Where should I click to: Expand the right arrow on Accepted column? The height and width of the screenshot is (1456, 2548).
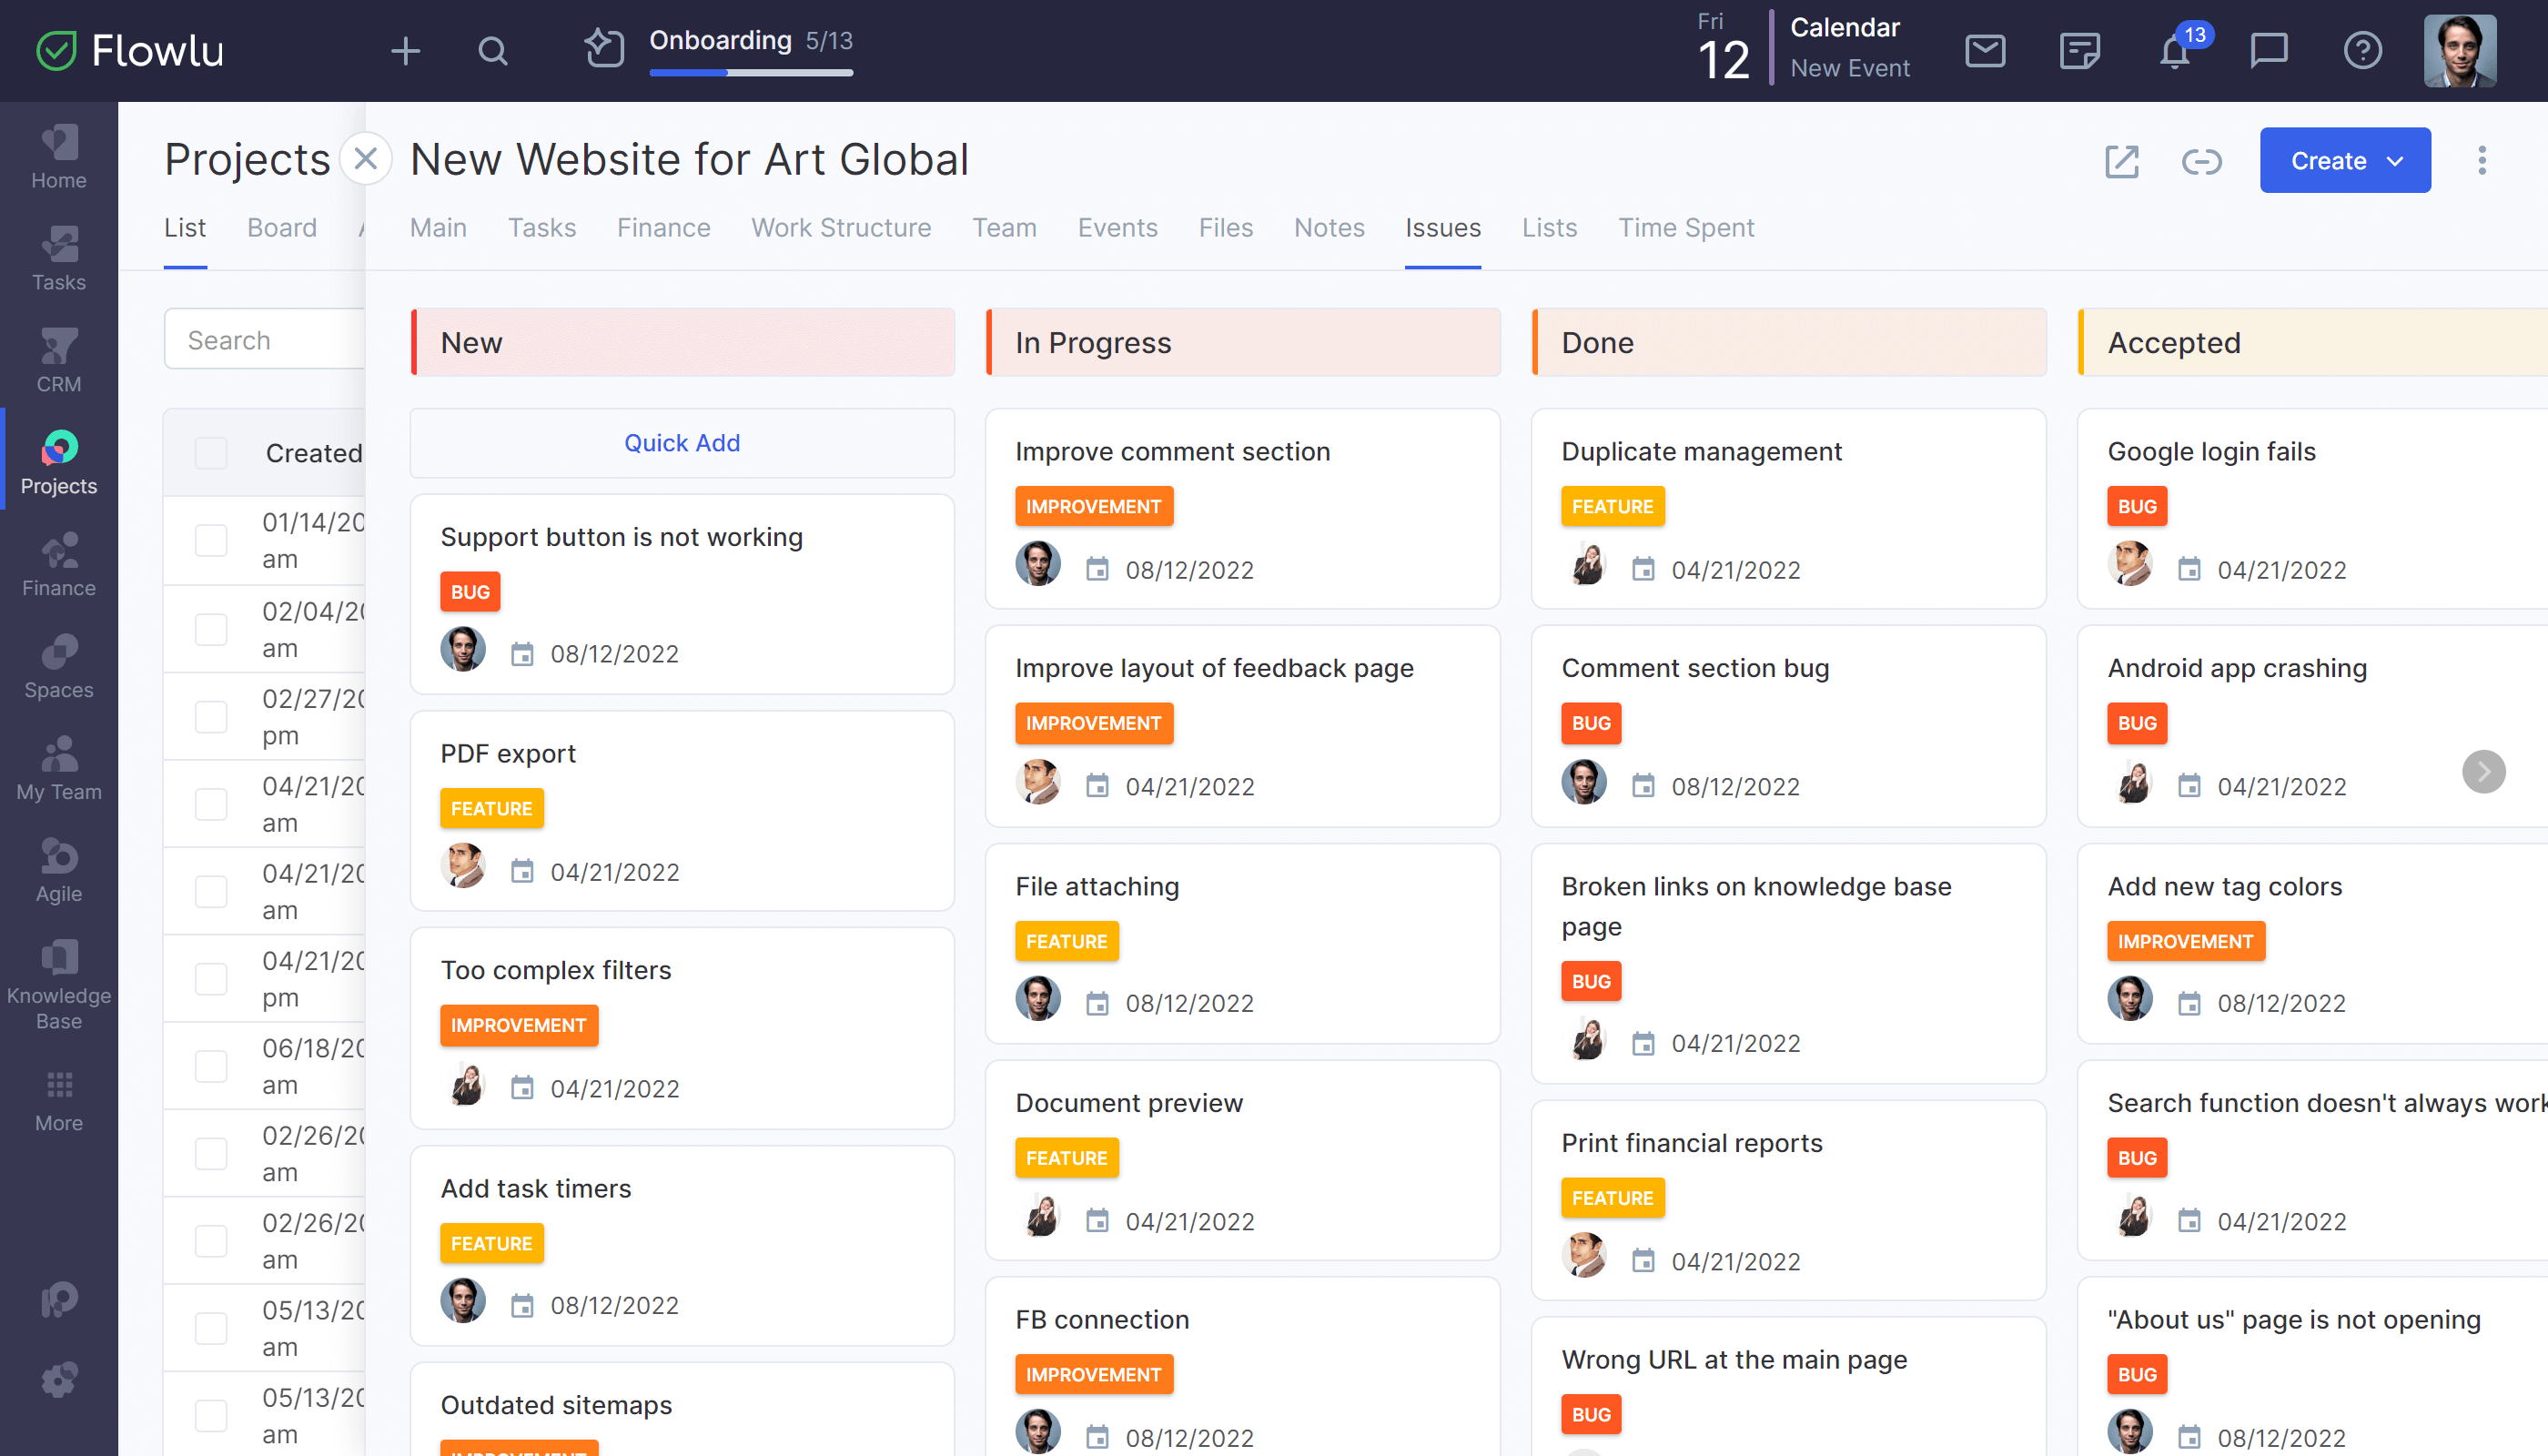2485,772
